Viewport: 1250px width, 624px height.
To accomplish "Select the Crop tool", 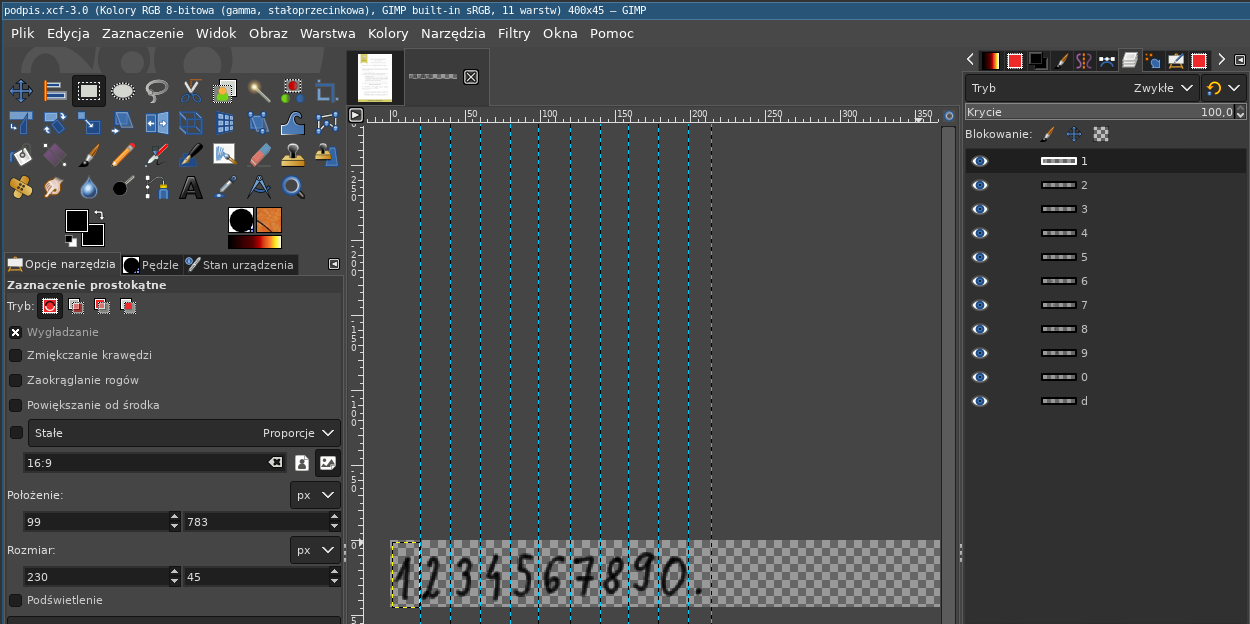I will tap(326, 92).
